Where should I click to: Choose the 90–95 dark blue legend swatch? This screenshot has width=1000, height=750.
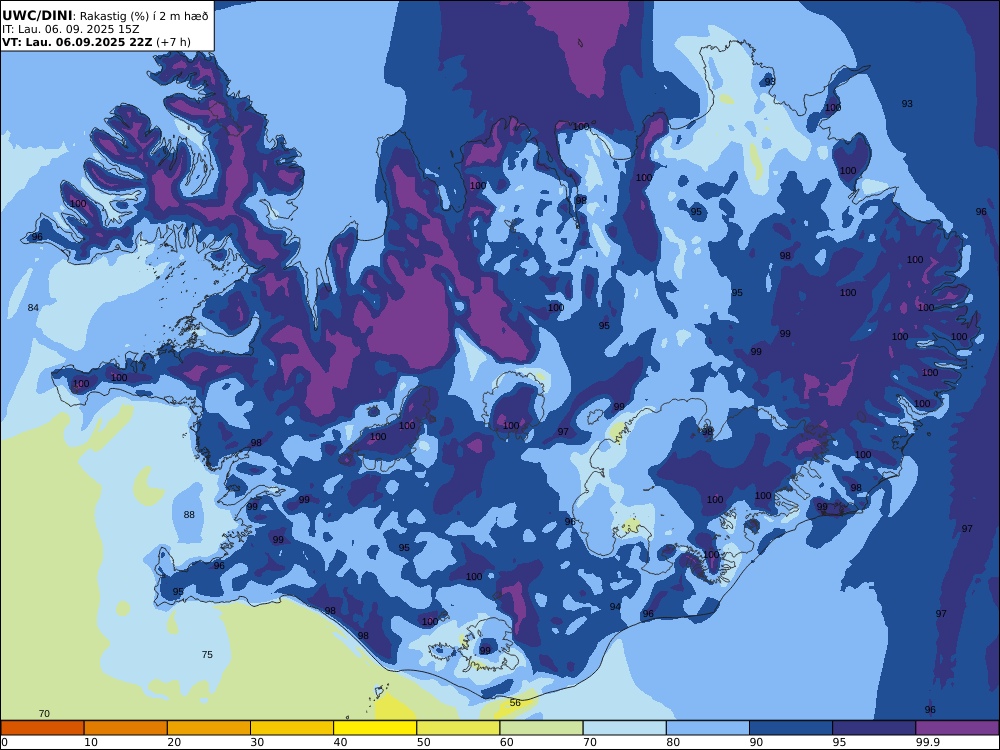pyautogui.click(x=791, y=728)
